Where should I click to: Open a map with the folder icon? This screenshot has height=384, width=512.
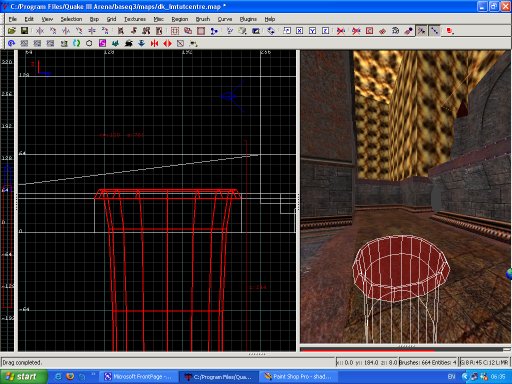[12, 31]
